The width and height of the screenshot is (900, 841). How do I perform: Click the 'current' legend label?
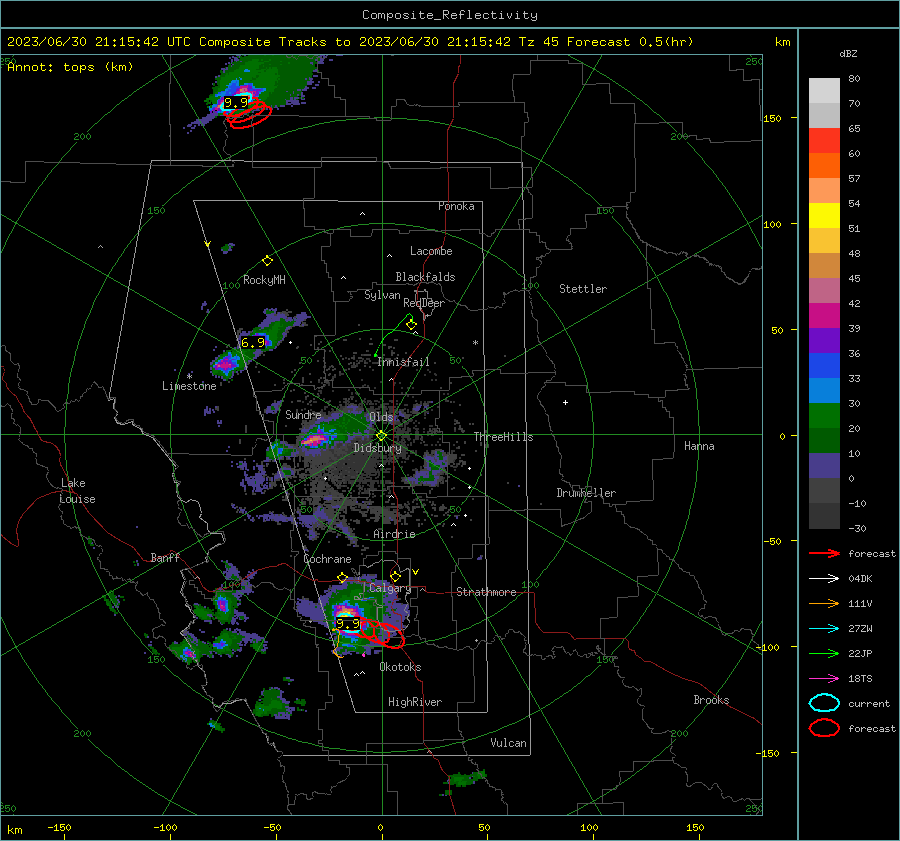(868, 703)
